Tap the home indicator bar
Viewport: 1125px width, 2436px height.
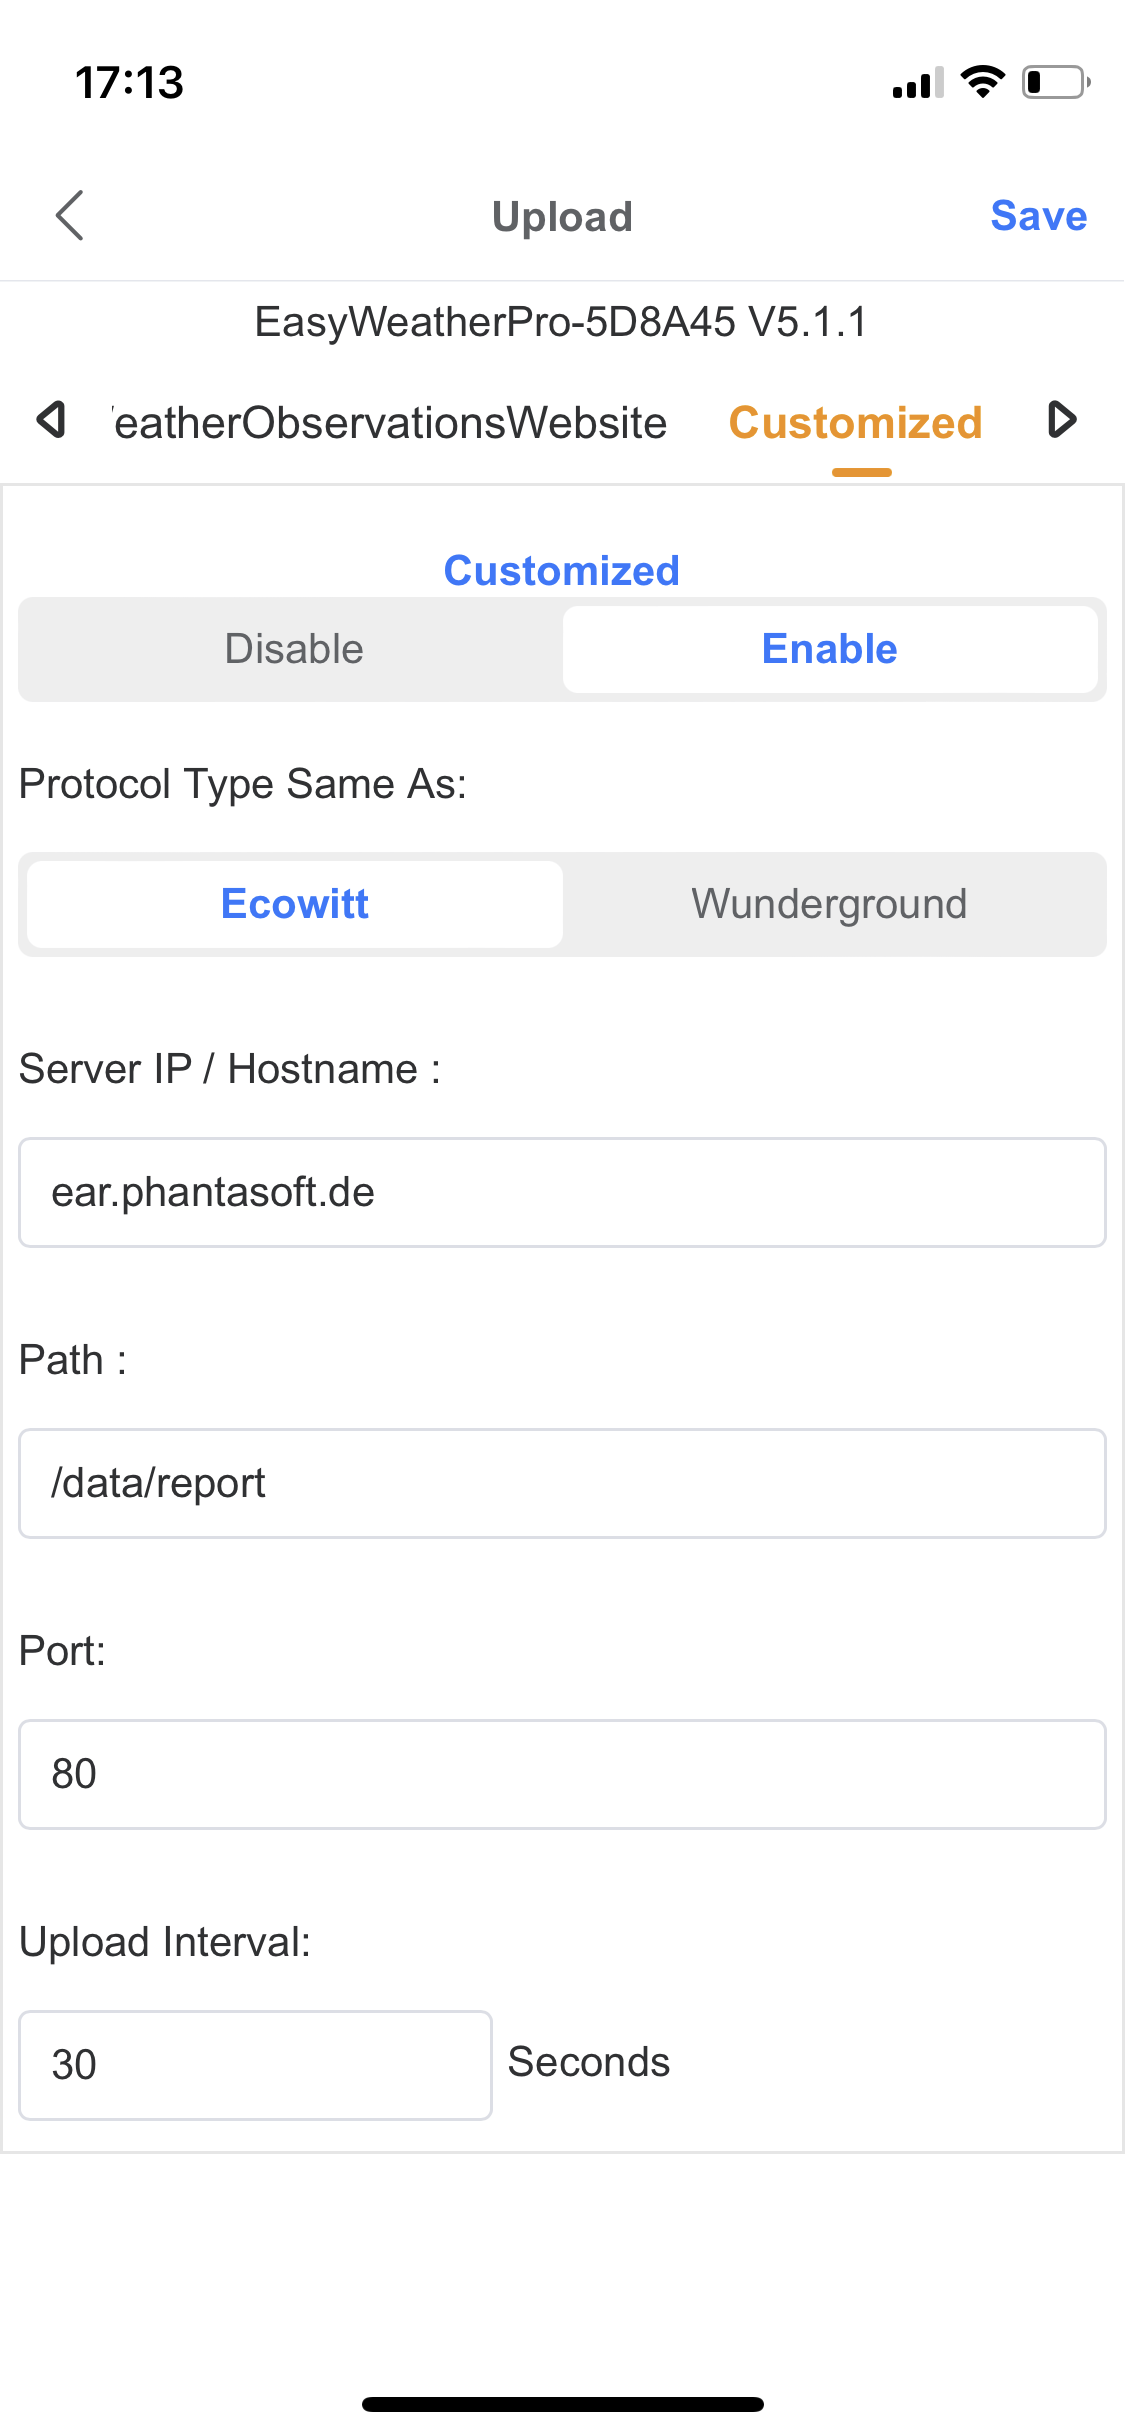click(x=563, y=2404)
